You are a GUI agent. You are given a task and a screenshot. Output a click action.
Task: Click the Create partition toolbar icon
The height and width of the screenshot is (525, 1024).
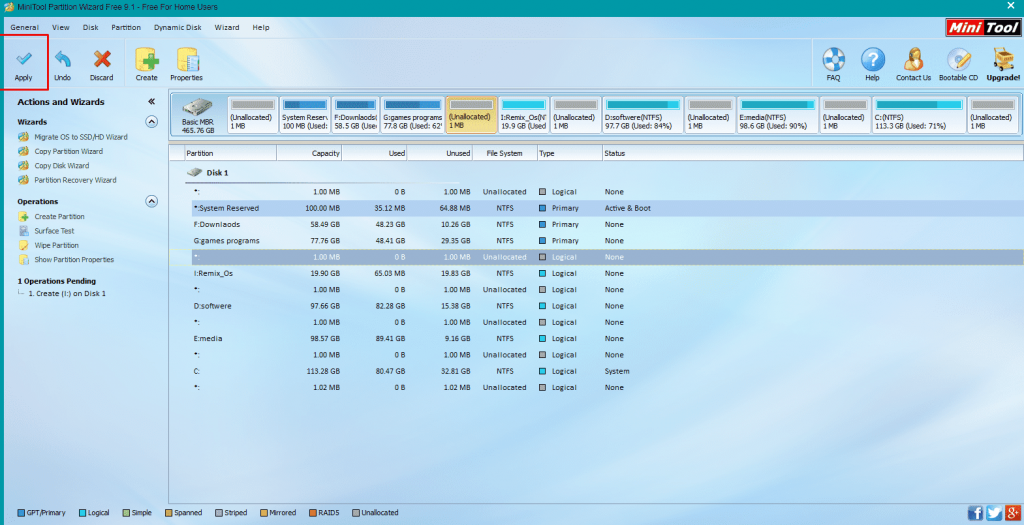[147, 59]
